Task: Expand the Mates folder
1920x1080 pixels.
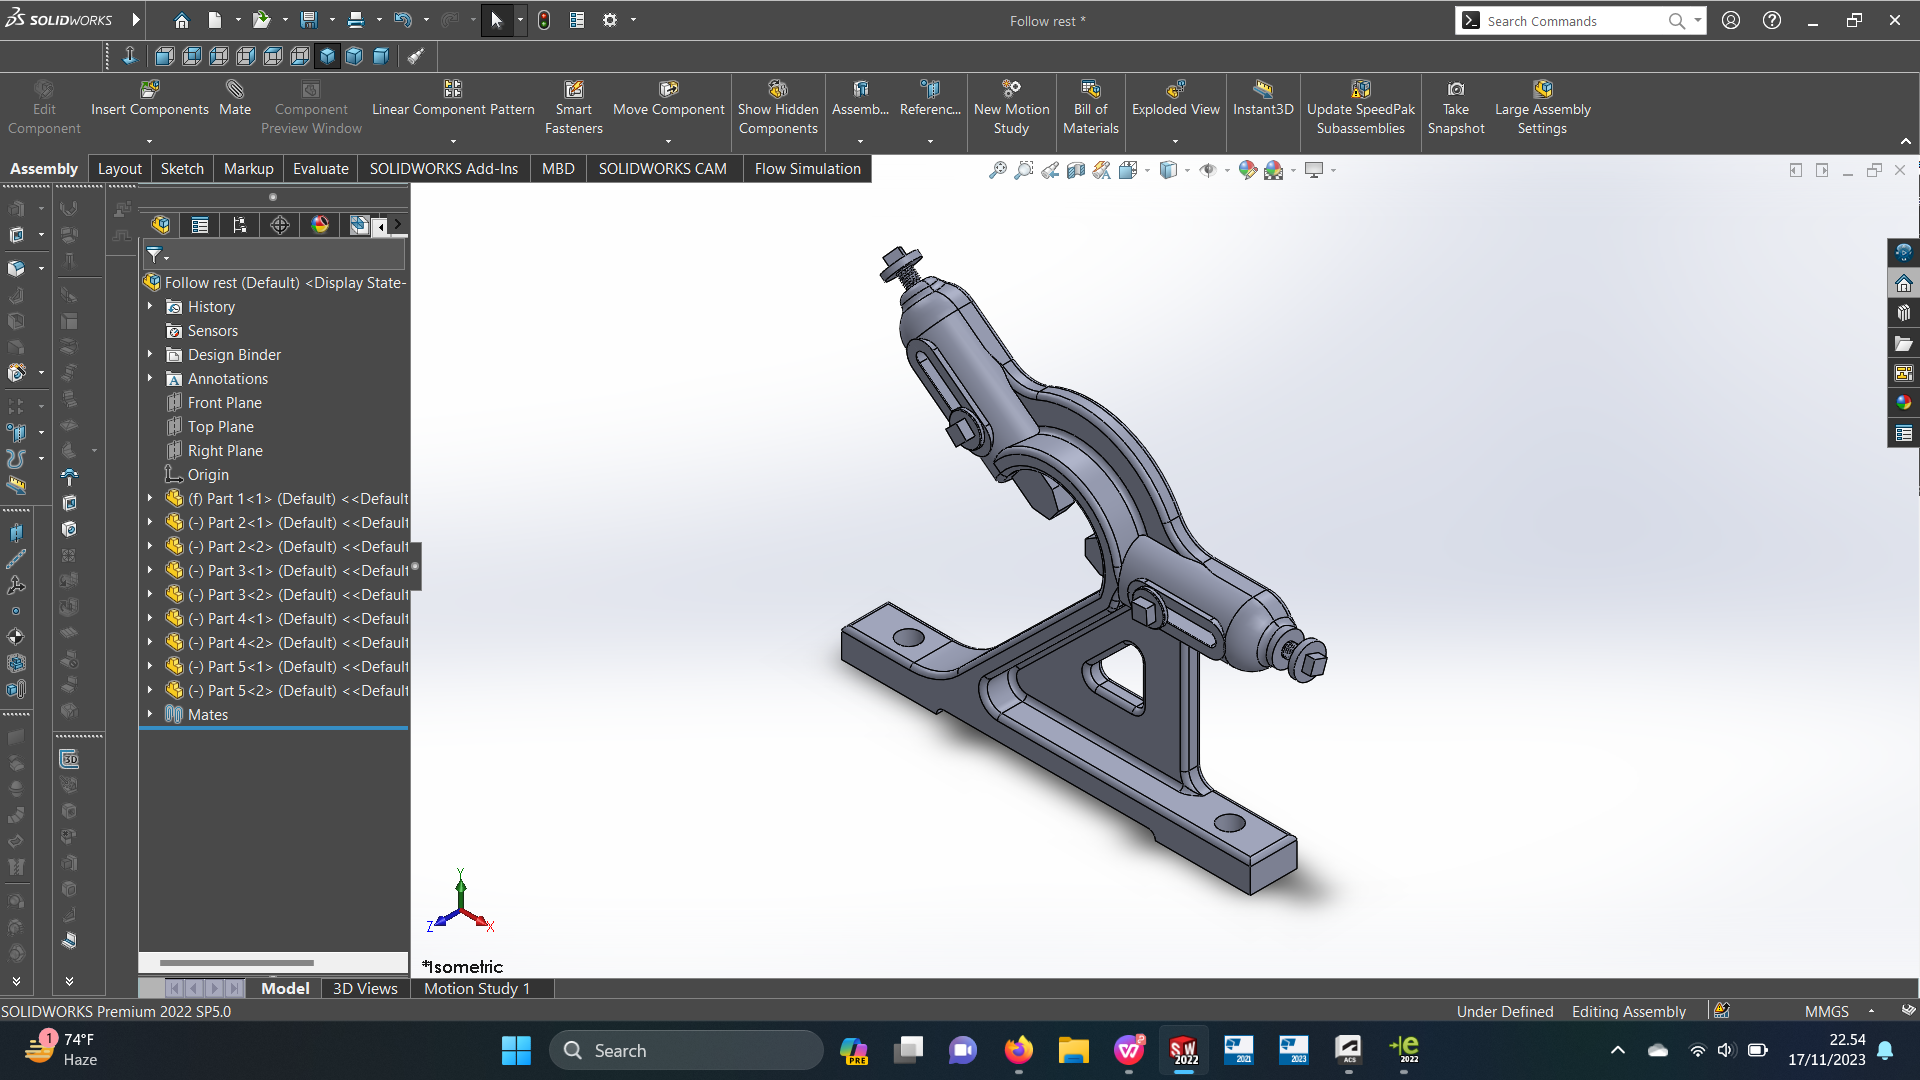Action: [x=150, y=714]
